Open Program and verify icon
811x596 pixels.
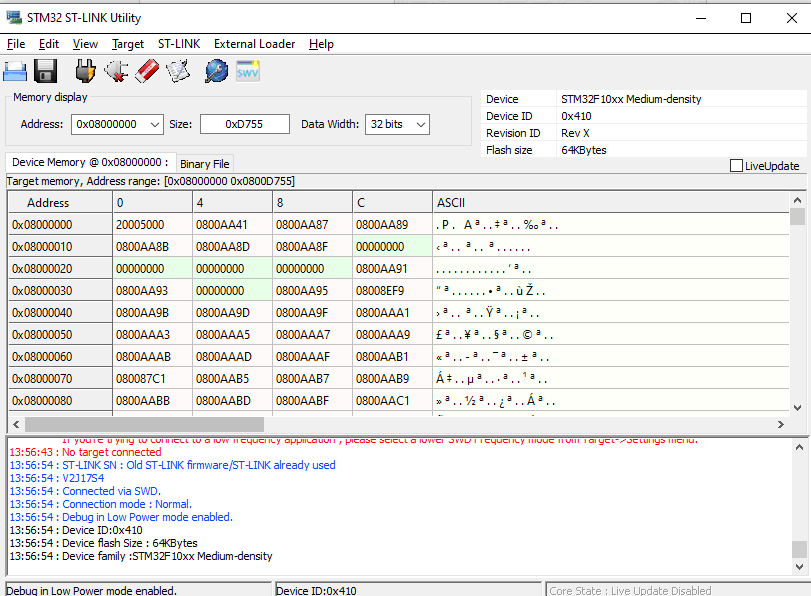click(178, 71)
